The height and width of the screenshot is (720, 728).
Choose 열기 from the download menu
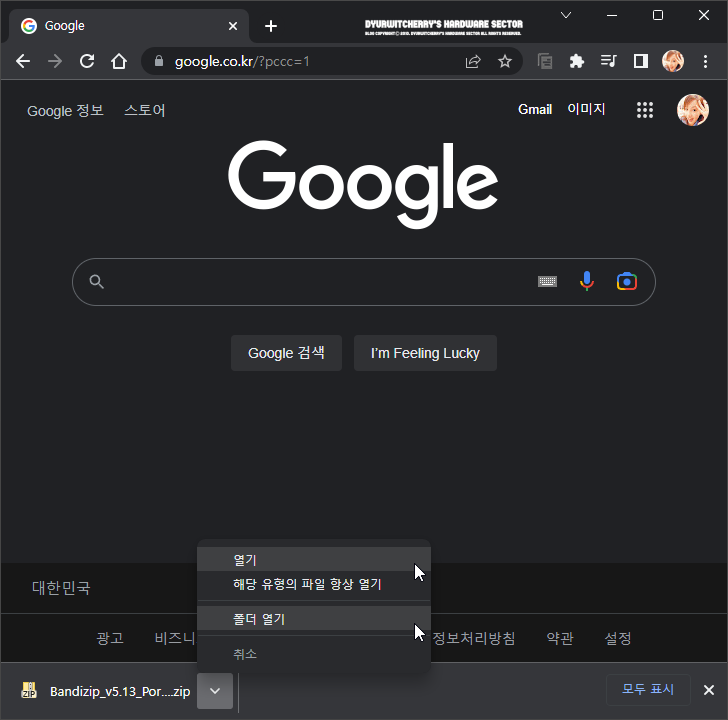pos(314,560)
